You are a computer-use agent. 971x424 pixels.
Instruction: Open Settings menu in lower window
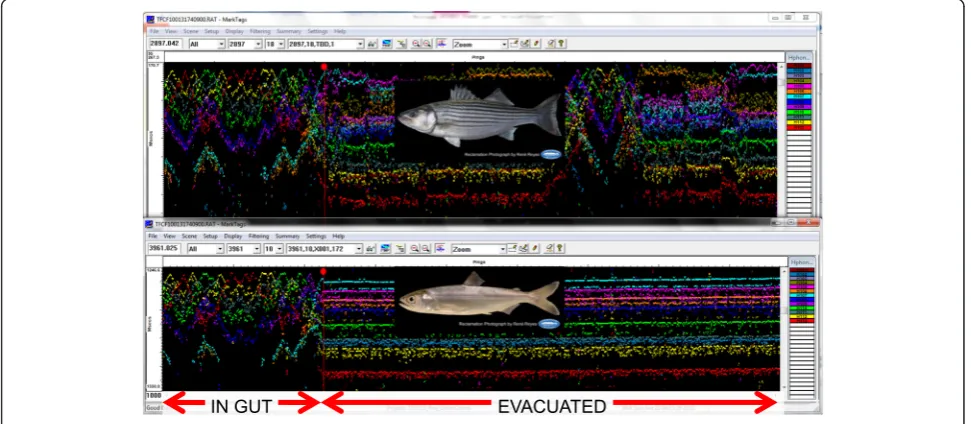pyautogui.click(x=316, y=236)
